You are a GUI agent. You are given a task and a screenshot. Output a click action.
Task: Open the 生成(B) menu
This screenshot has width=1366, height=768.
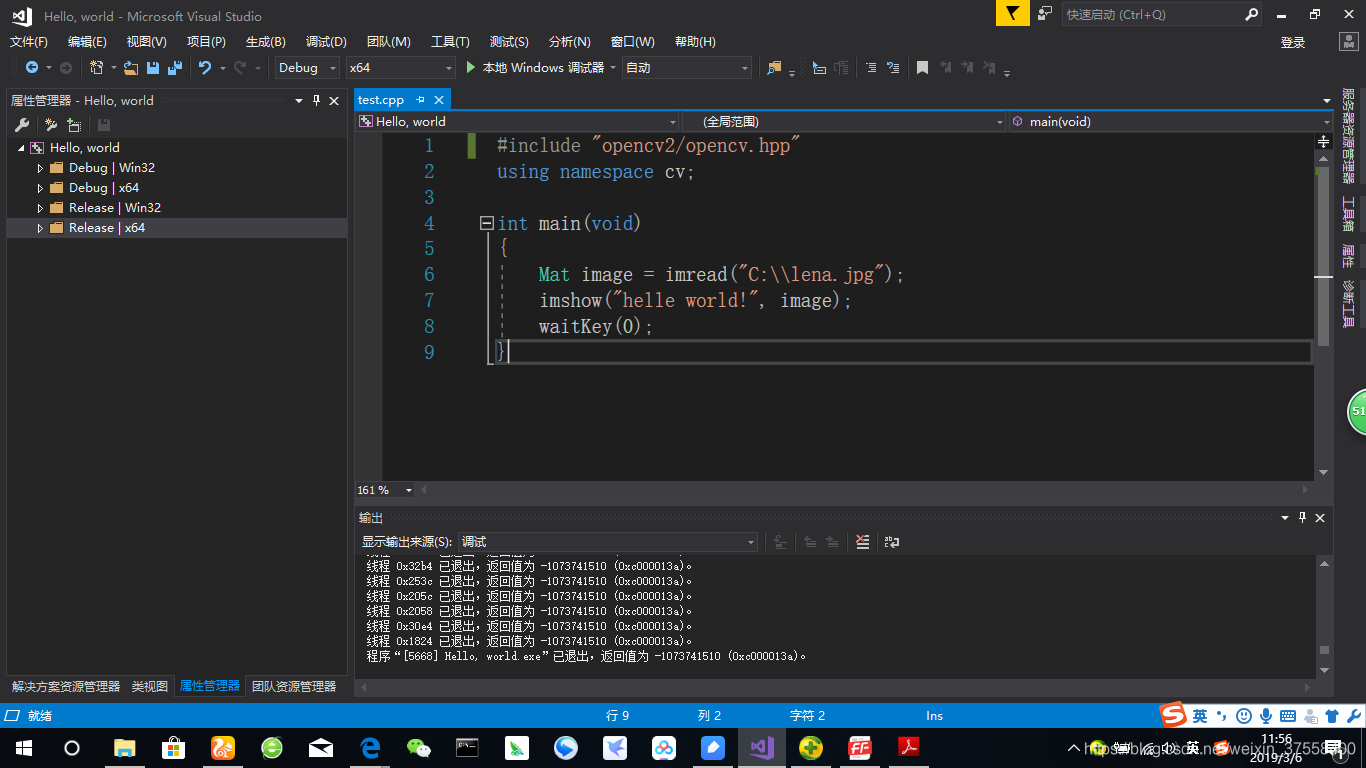pos(266,41)
